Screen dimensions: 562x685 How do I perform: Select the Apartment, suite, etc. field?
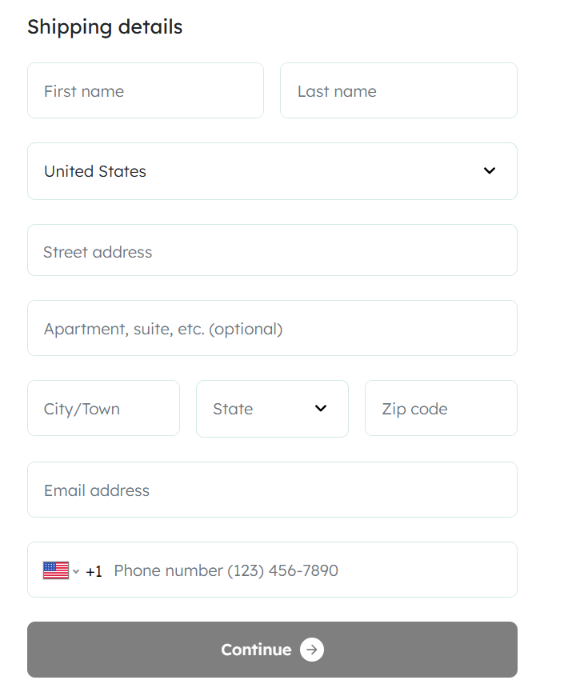(272, 328)
